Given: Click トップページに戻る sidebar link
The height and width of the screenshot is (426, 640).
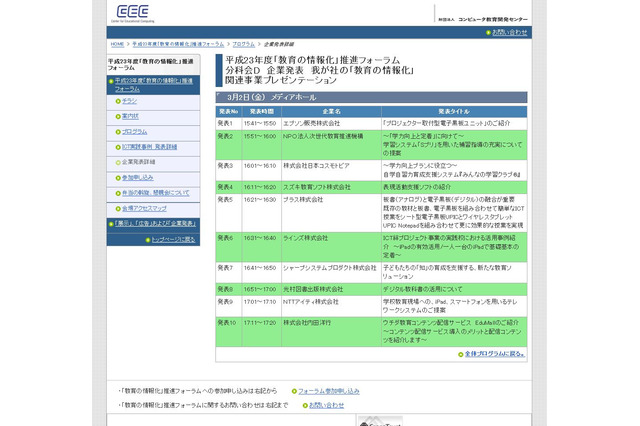Looking at the screenshot, I should pyautogui.click(x=173, y=240).
